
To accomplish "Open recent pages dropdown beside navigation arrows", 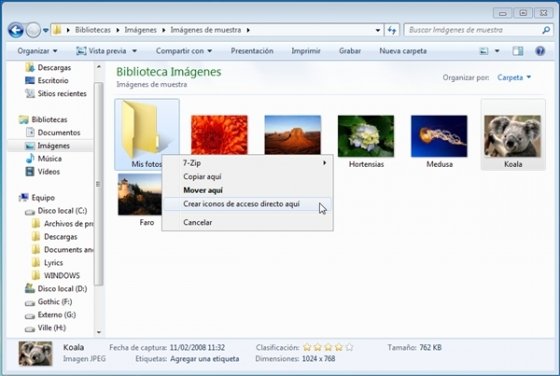I will [46, 30].
